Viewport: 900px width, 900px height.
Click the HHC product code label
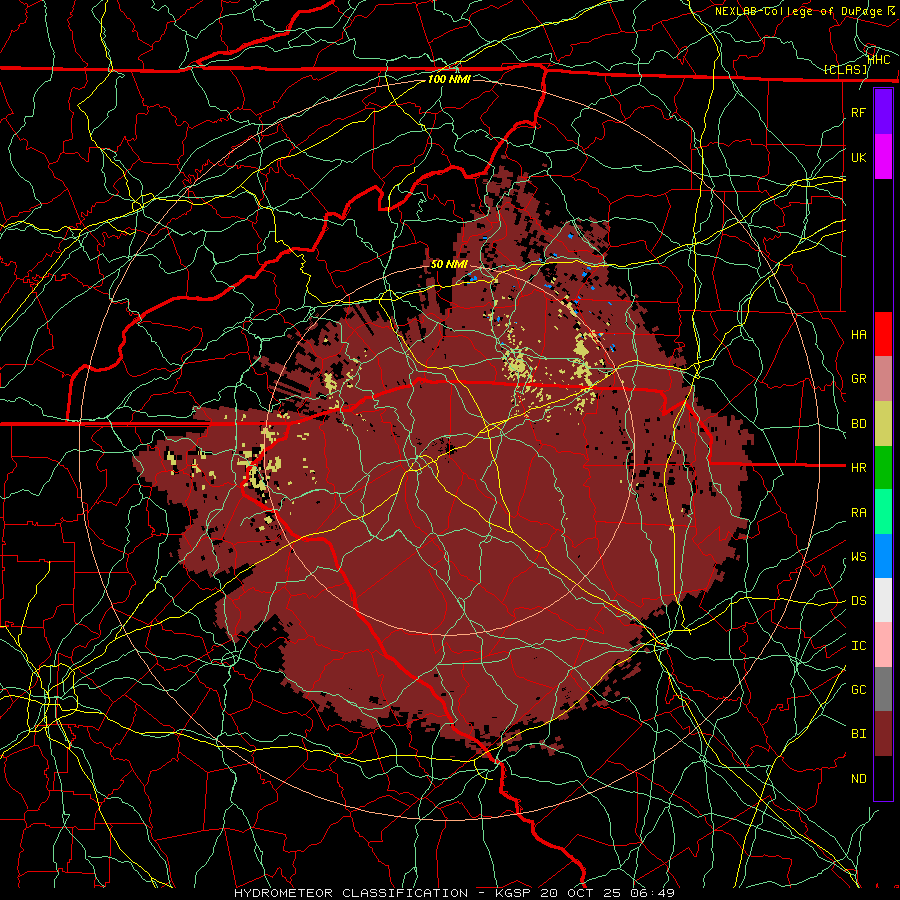(879, 59)
